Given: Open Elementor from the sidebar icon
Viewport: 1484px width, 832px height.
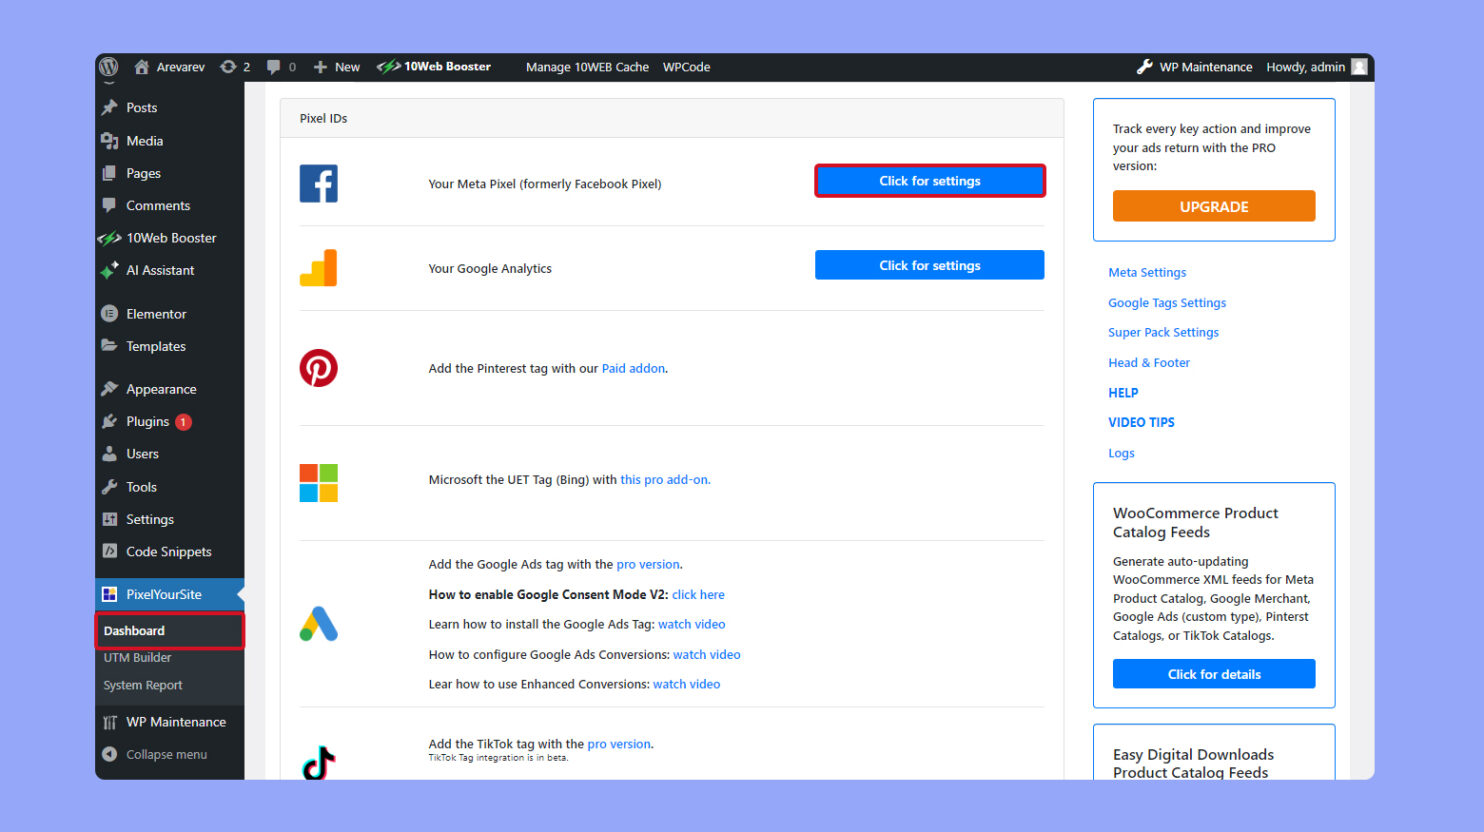Looking at the screenshot, I should point(109,313).
